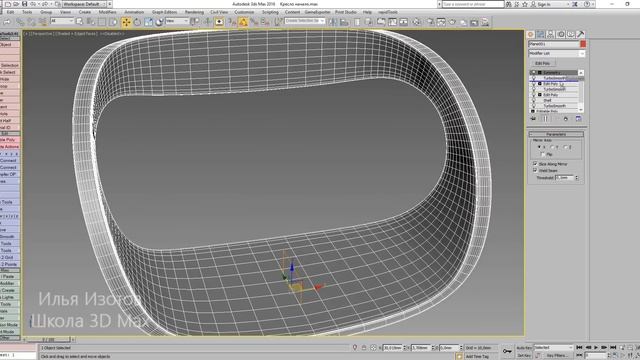This screenshot has height=360, width=640.
Task: Open the Workspace Default dropdown
Action: tap(85, 4)
